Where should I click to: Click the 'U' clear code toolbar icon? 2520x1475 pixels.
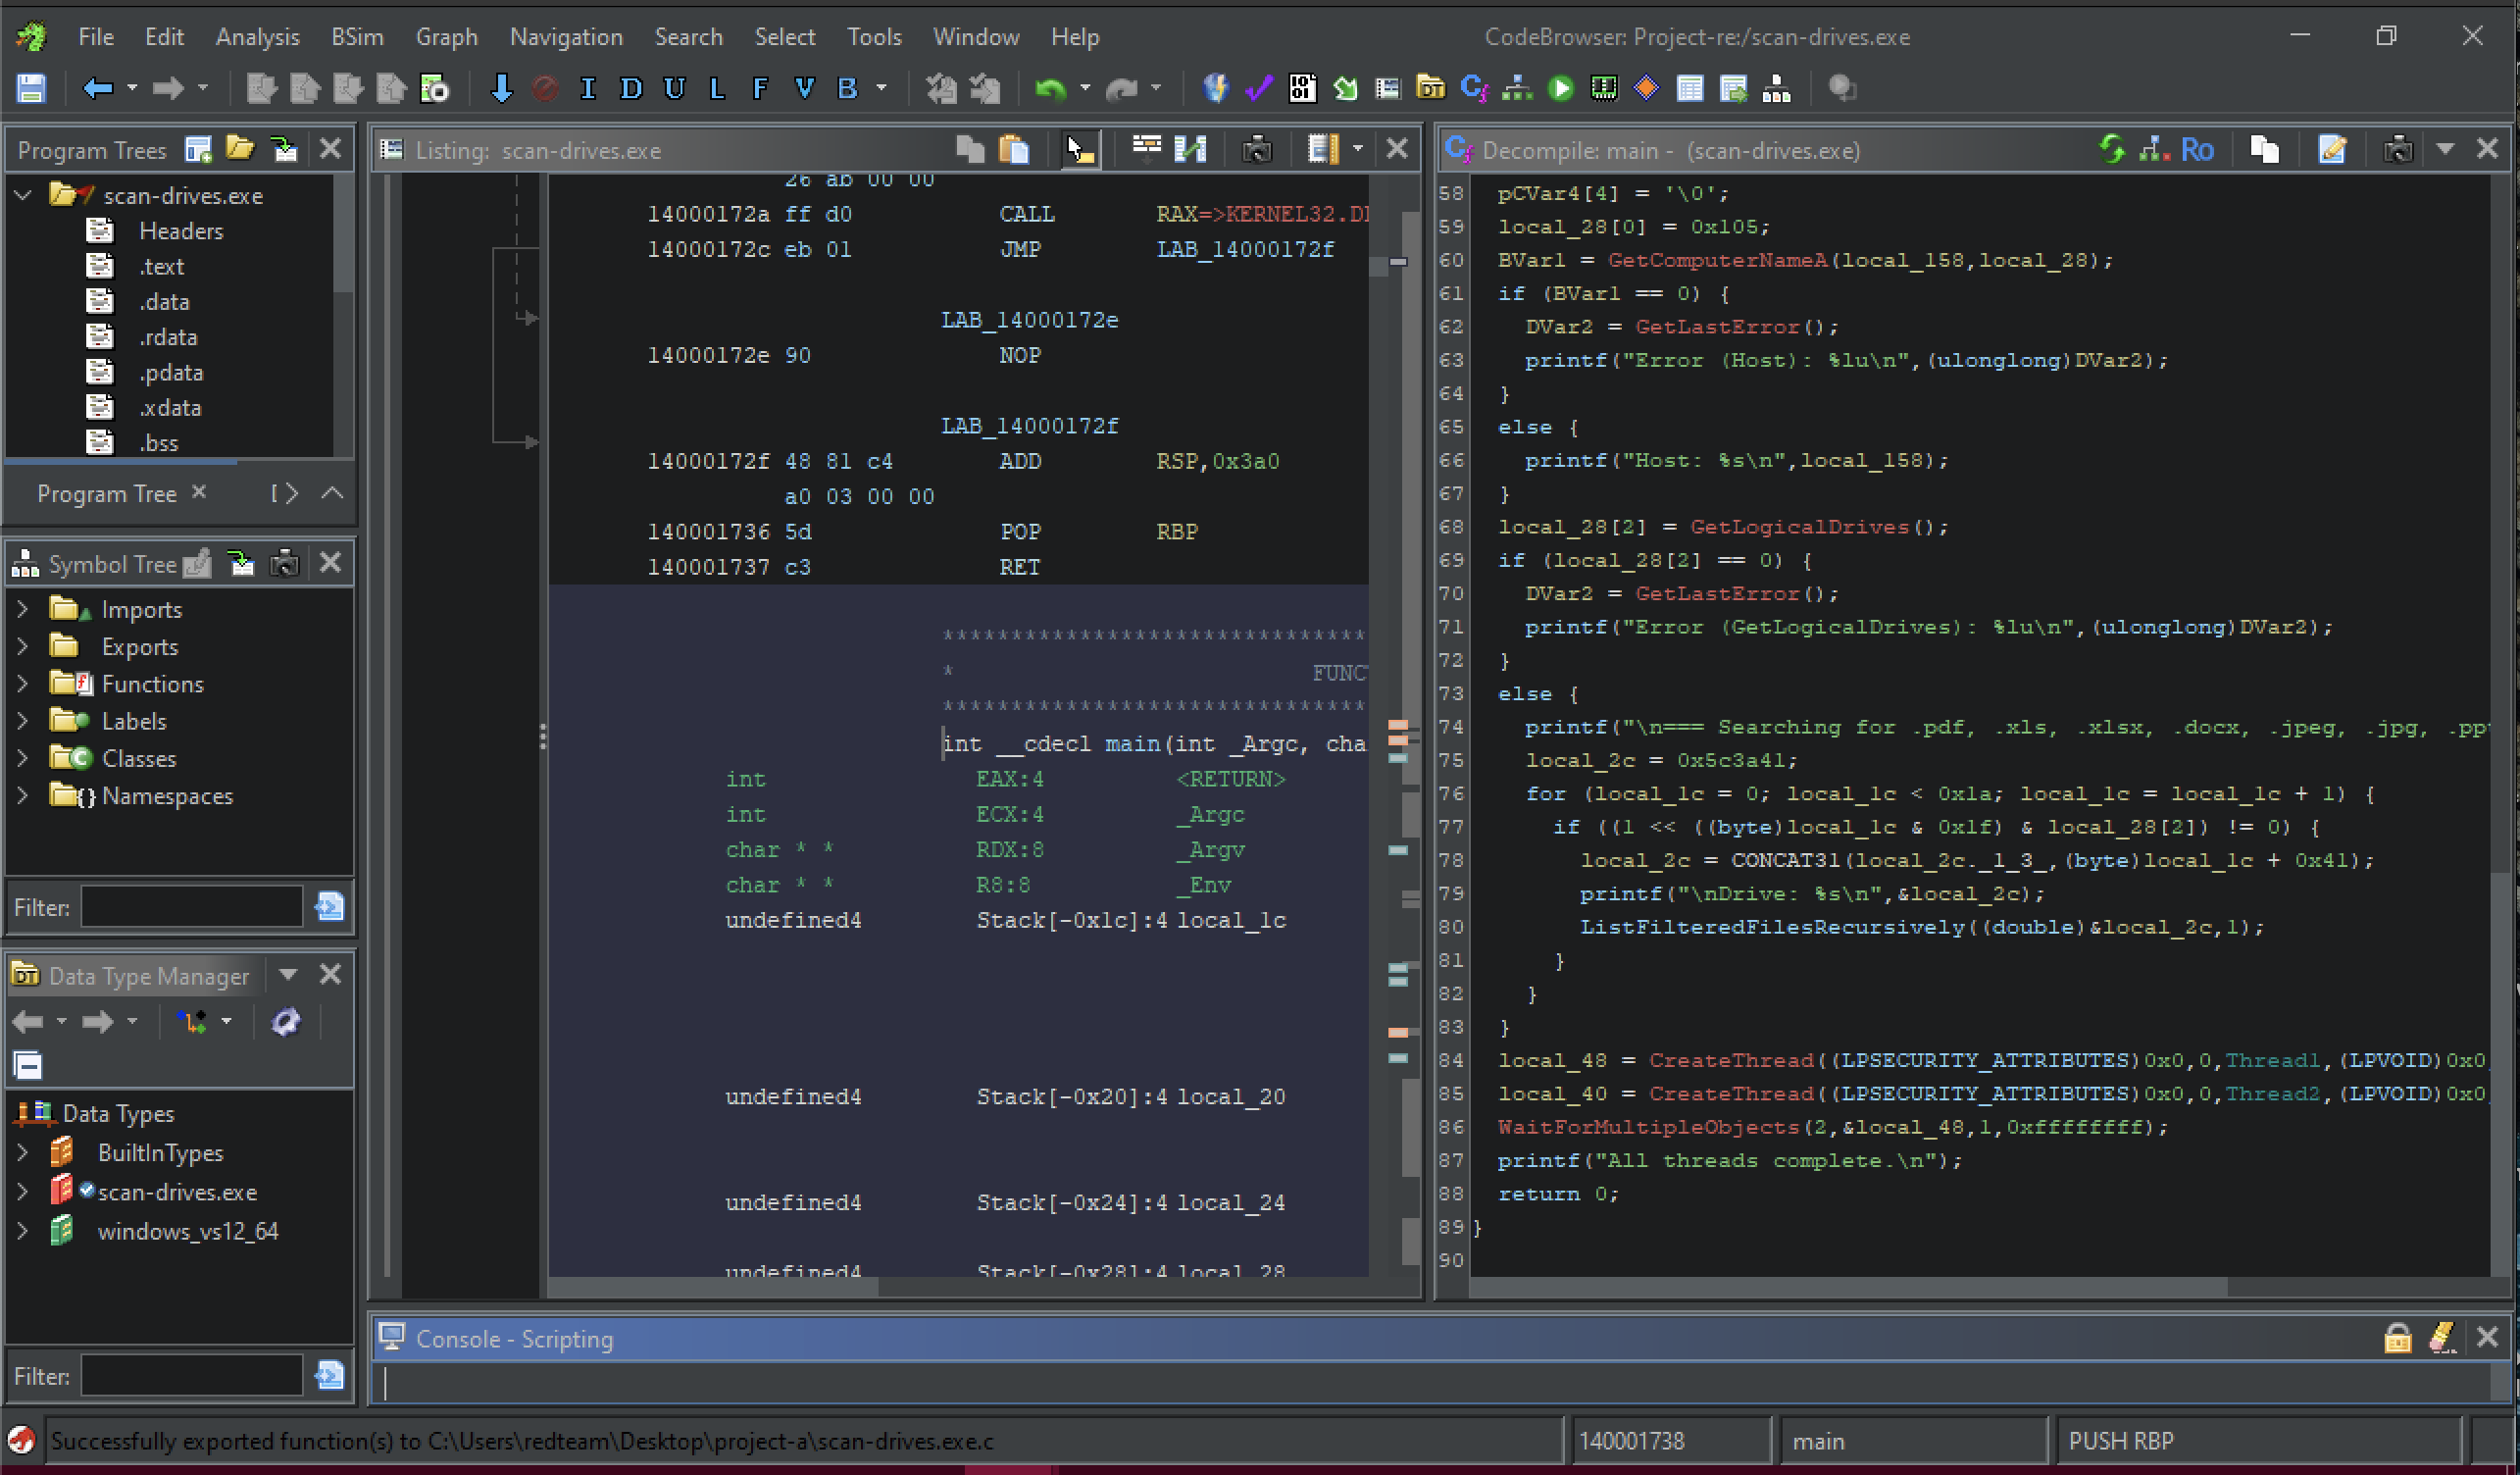coord(675,88)
